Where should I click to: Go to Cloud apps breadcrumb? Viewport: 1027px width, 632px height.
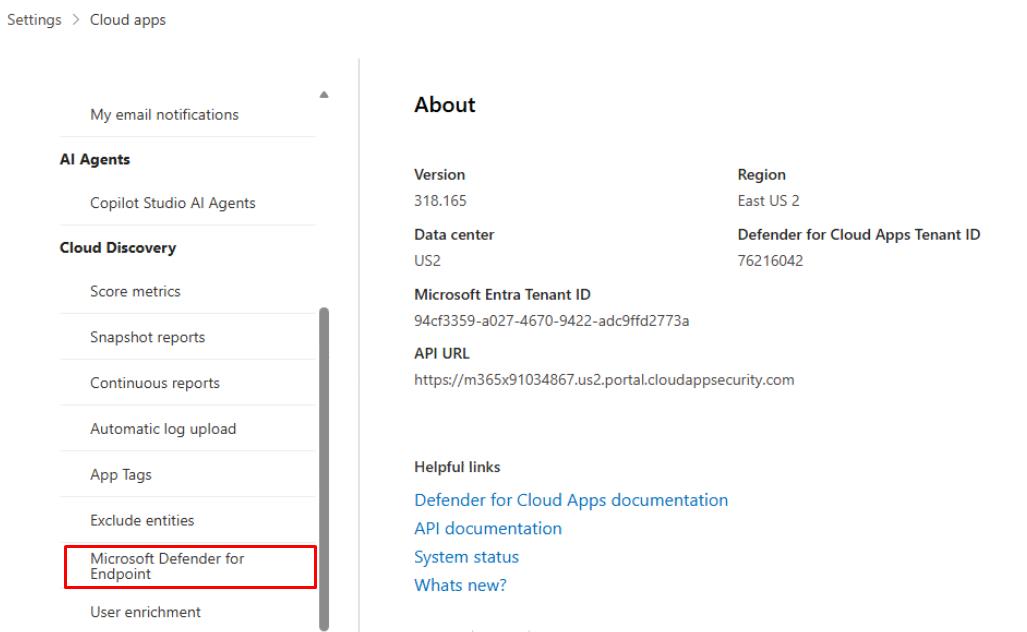pos(128,21)
